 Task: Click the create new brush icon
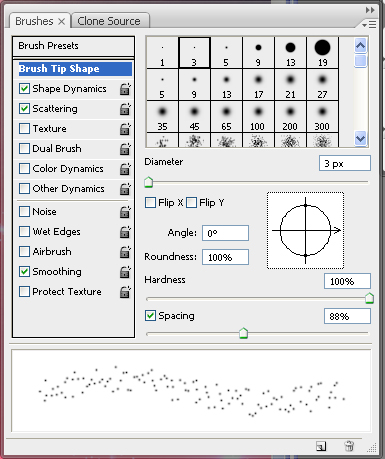pos(321,446)
